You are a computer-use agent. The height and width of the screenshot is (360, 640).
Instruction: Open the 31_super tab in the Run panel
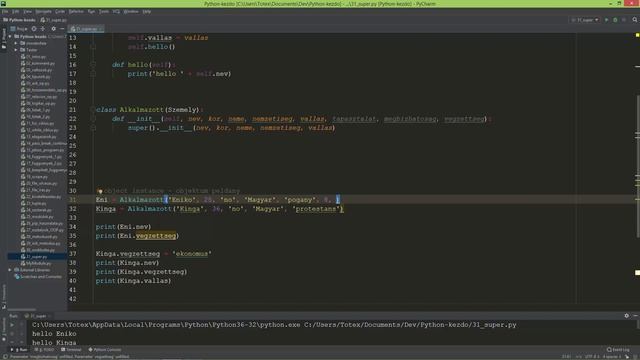click(x=38, y=316)
